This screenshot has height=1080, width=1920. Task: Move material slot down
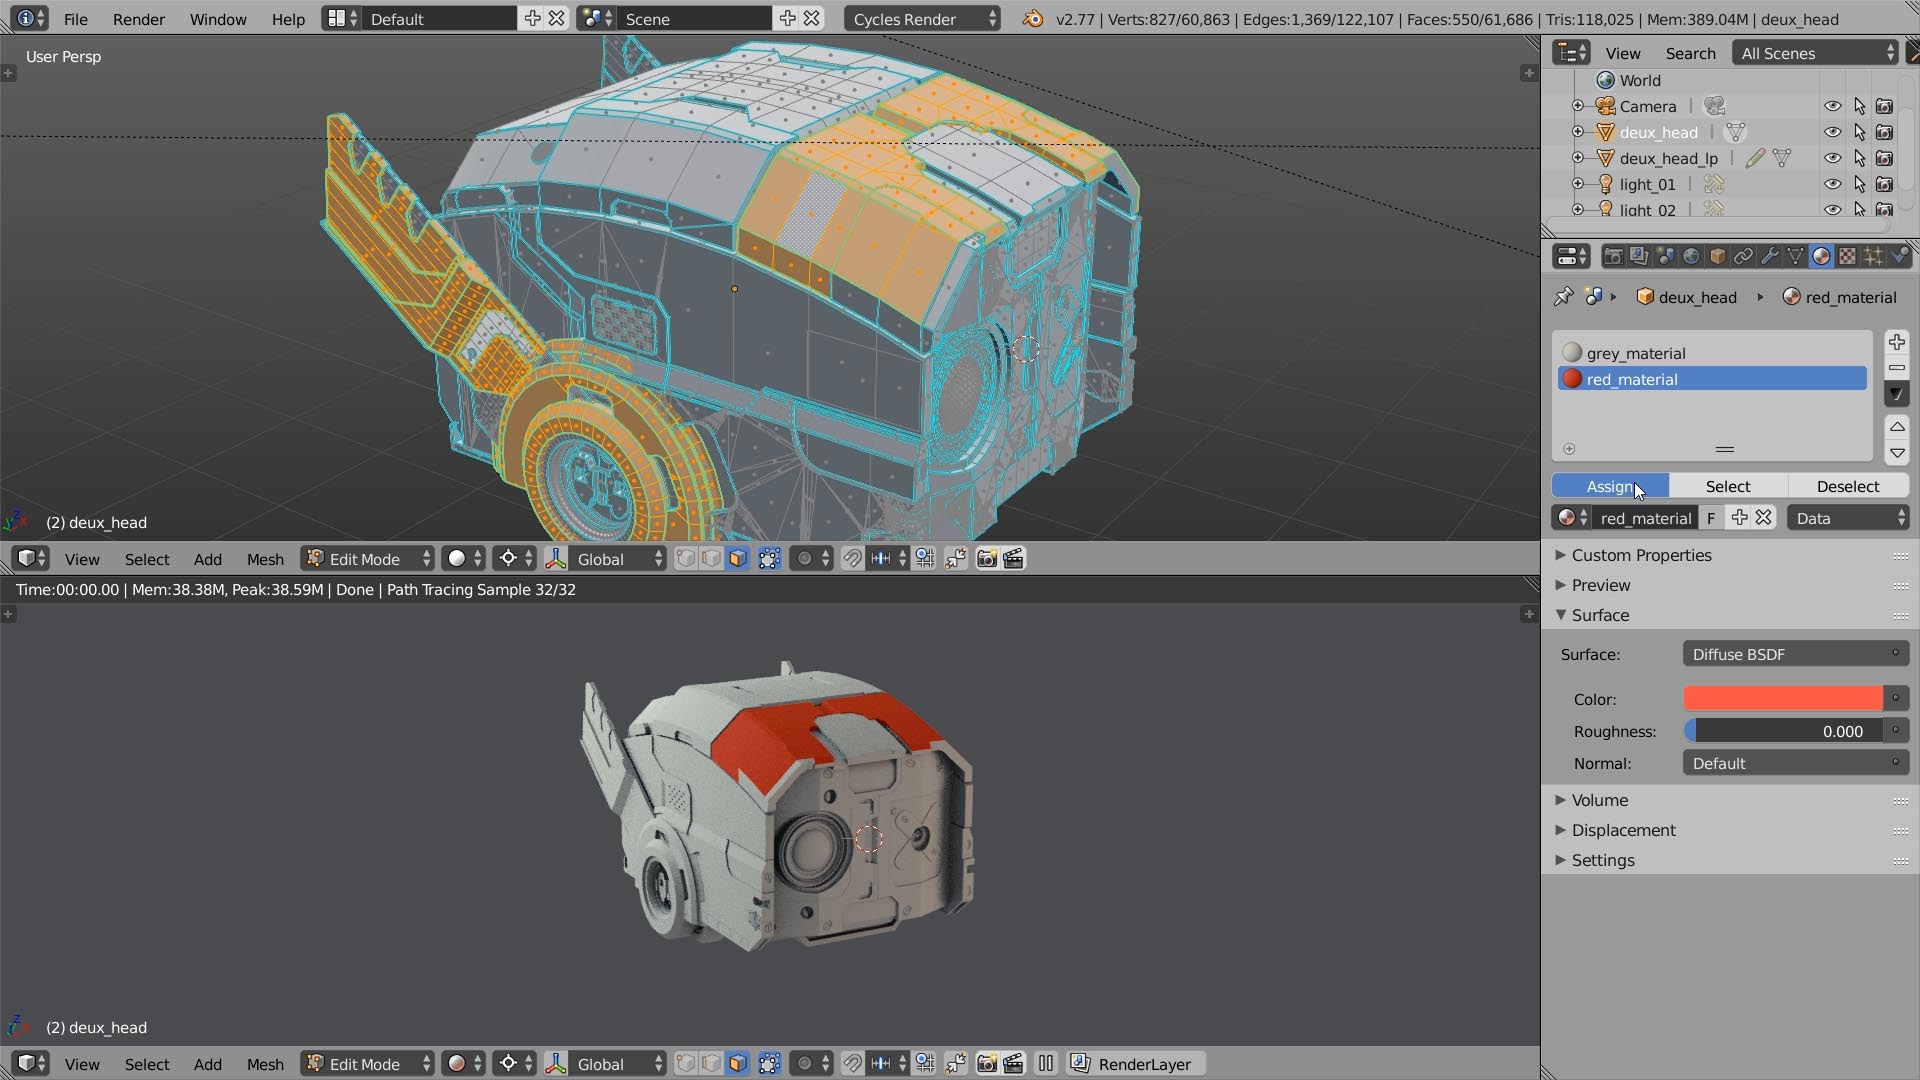click(x=1897, y=453)
